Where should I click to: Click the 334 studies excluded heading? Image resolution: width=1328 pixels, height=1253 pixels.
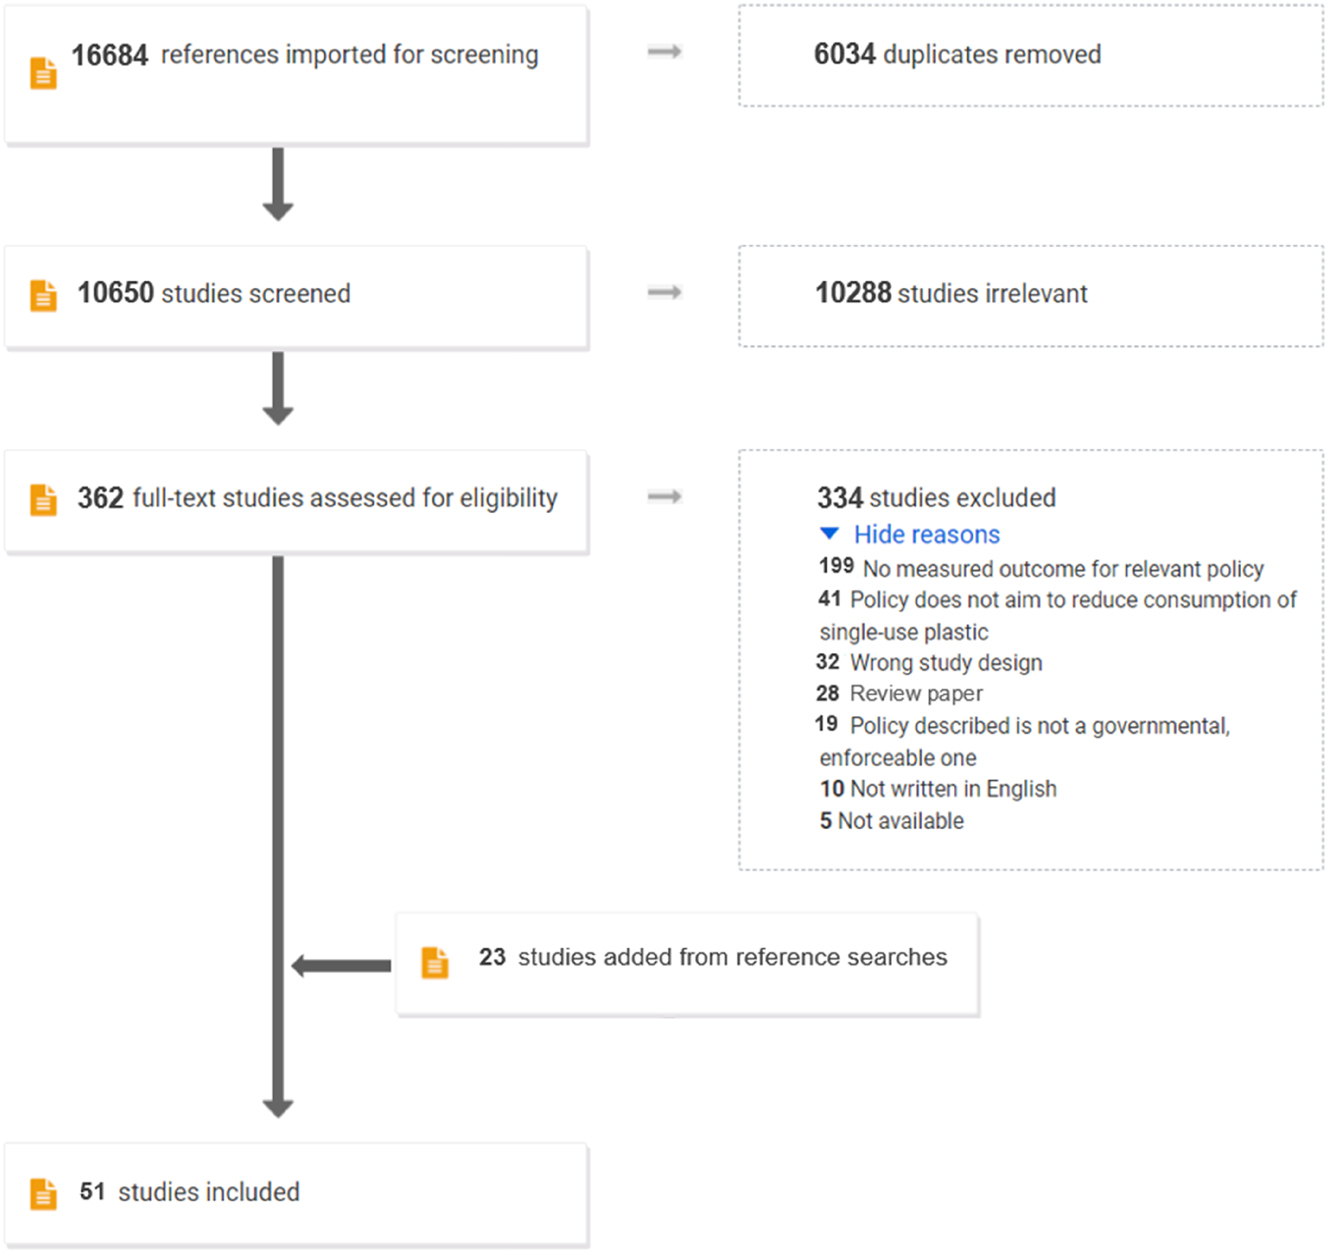936,498
